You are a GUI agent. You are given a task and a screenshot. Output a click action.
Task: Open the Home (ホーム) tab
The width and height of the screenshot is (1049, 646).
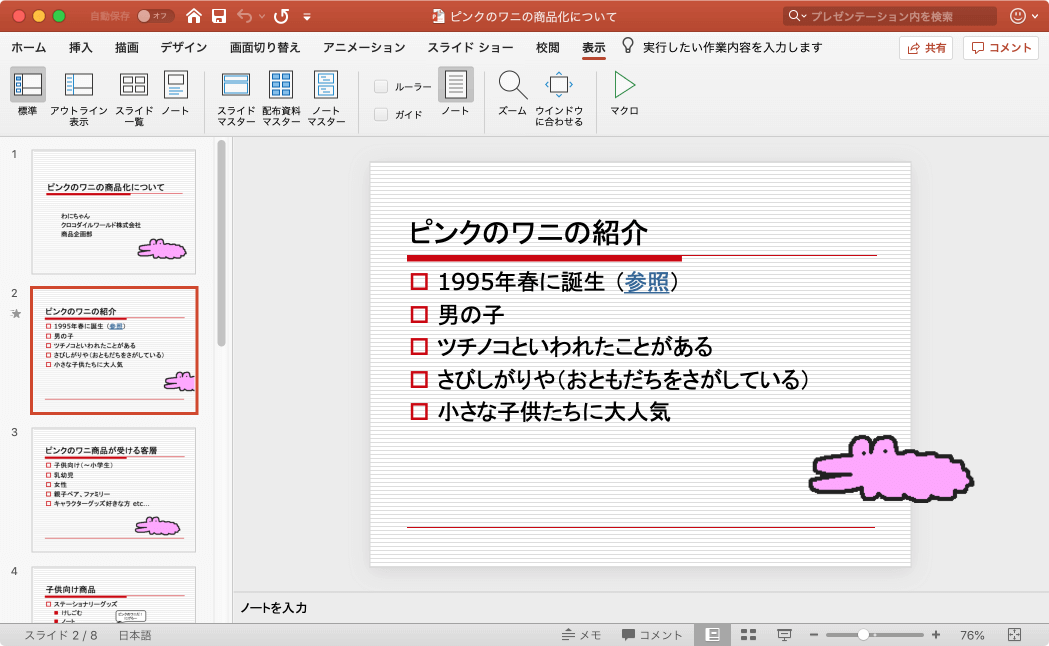pyautogui.click(x=29, y=47)
